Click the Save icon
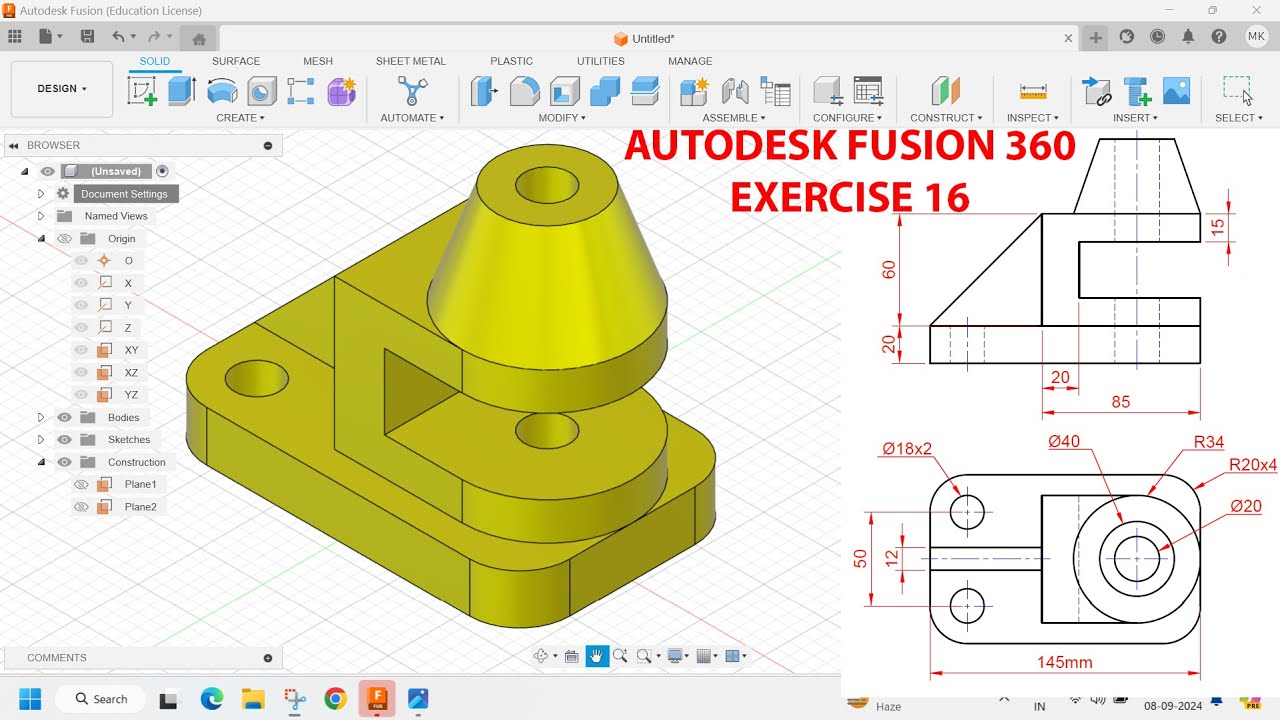The image size is (1280, 720). coord(87,37)
